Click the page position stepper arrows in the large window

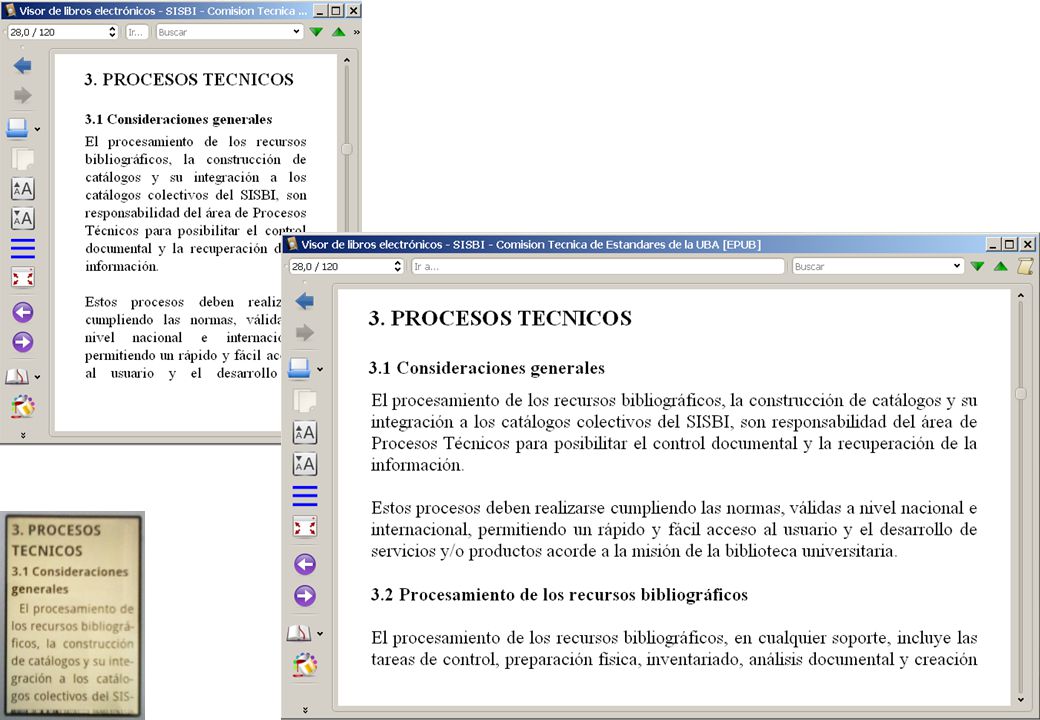coord(397,266)
